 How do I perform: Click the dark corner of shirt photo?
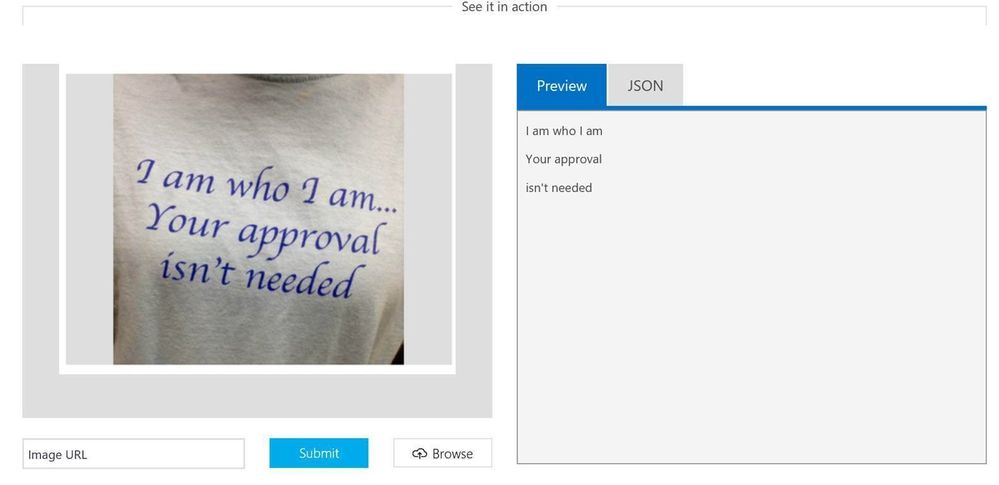point(399,354)
